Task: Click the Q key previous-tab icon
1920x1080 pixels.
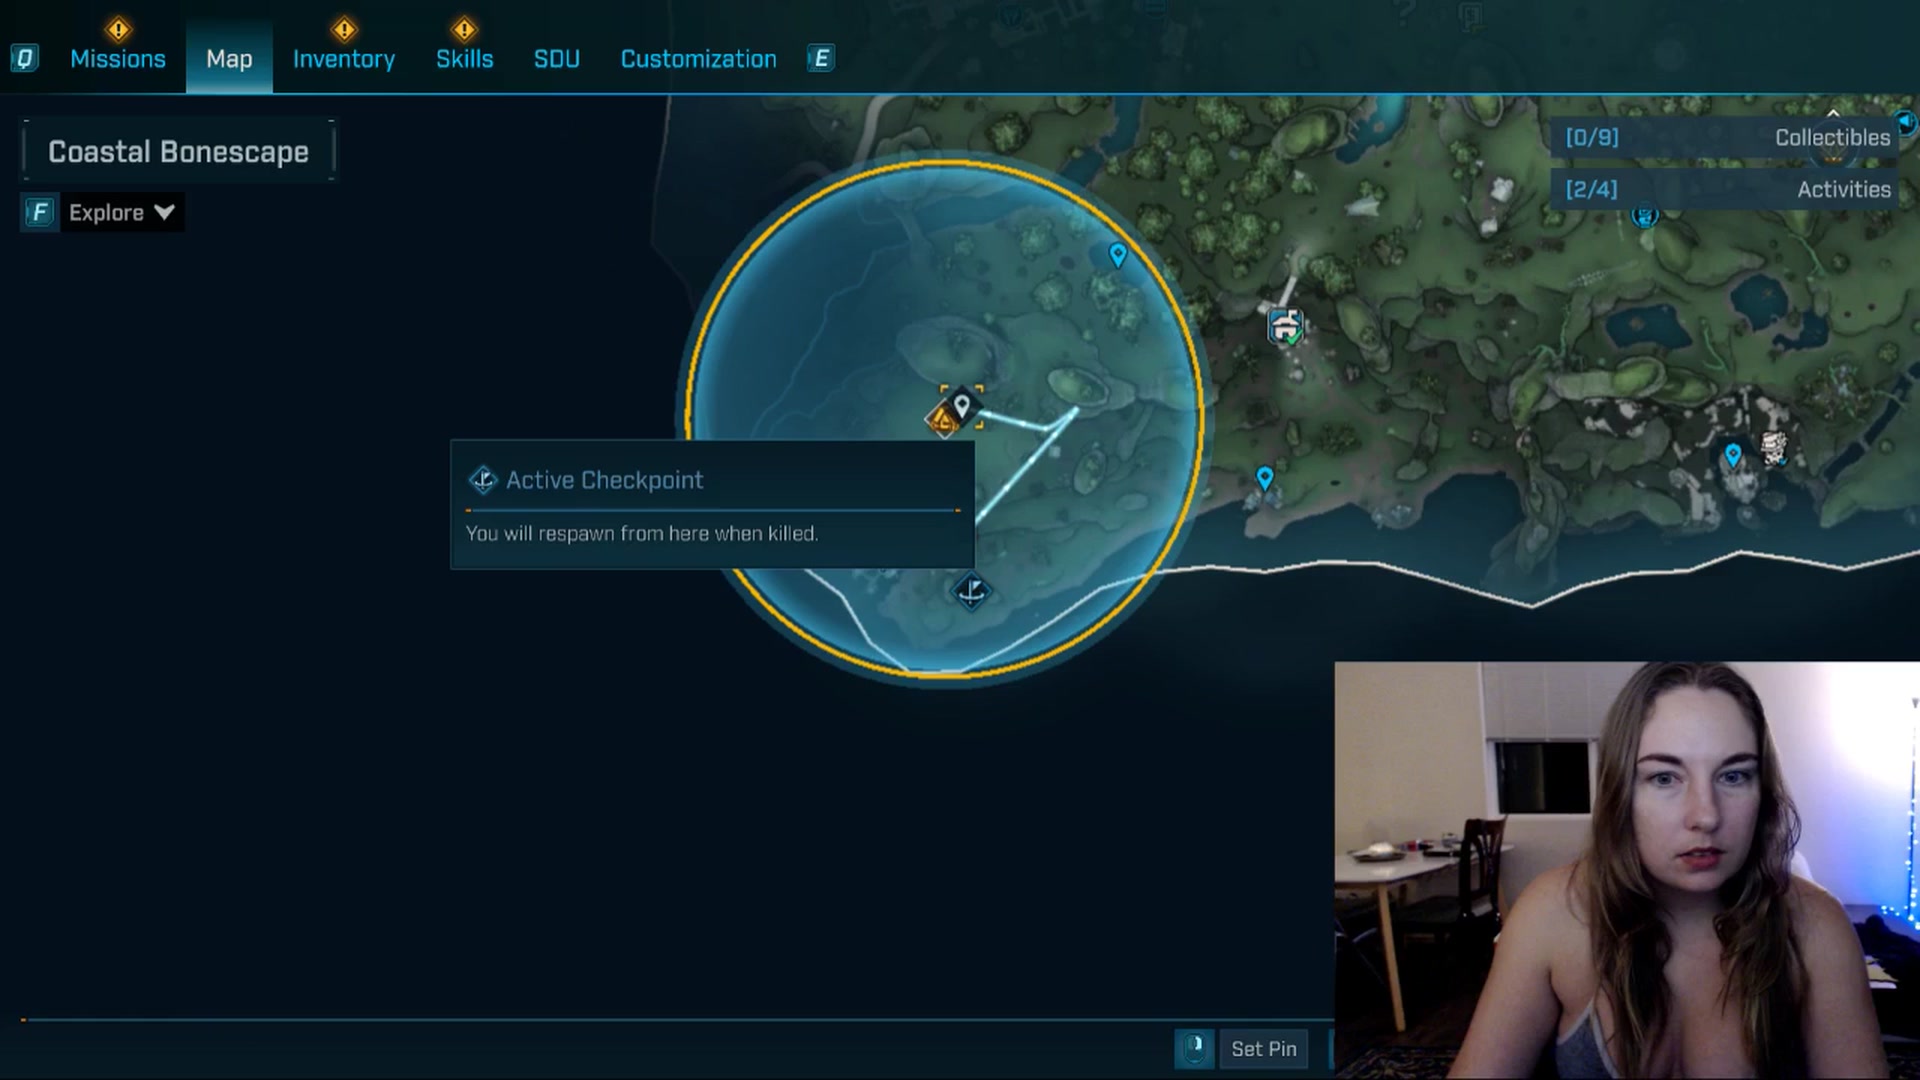Action: 24,59
